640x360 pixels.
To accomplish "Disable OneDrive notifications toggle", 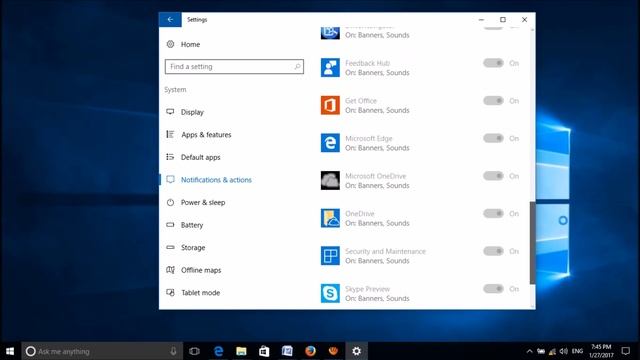I will click(x=493, y=213).
